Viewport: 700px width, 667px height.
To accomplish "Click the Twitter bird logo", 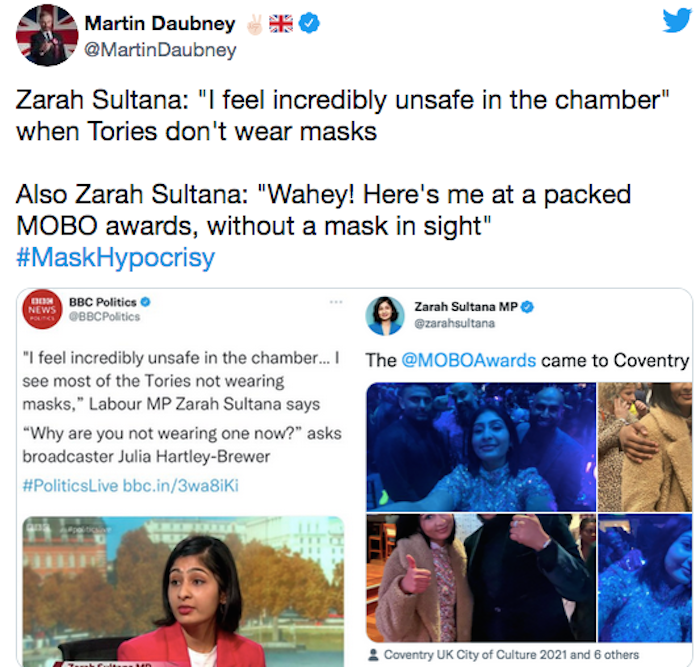I will [677, 21].
